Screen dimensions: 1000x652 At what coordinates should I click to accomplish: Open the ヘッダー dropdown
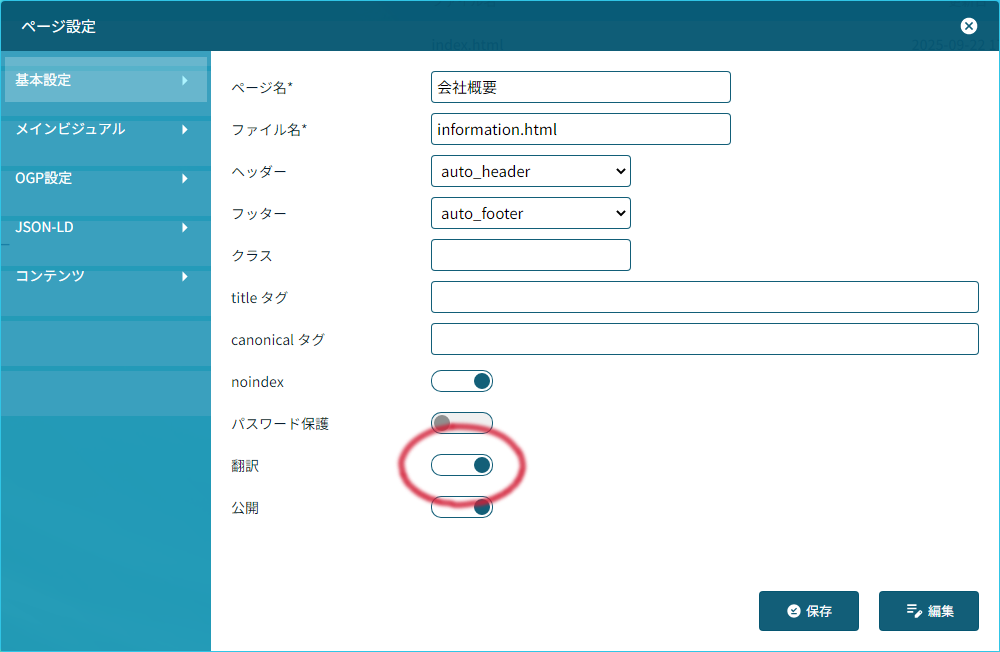531,171
